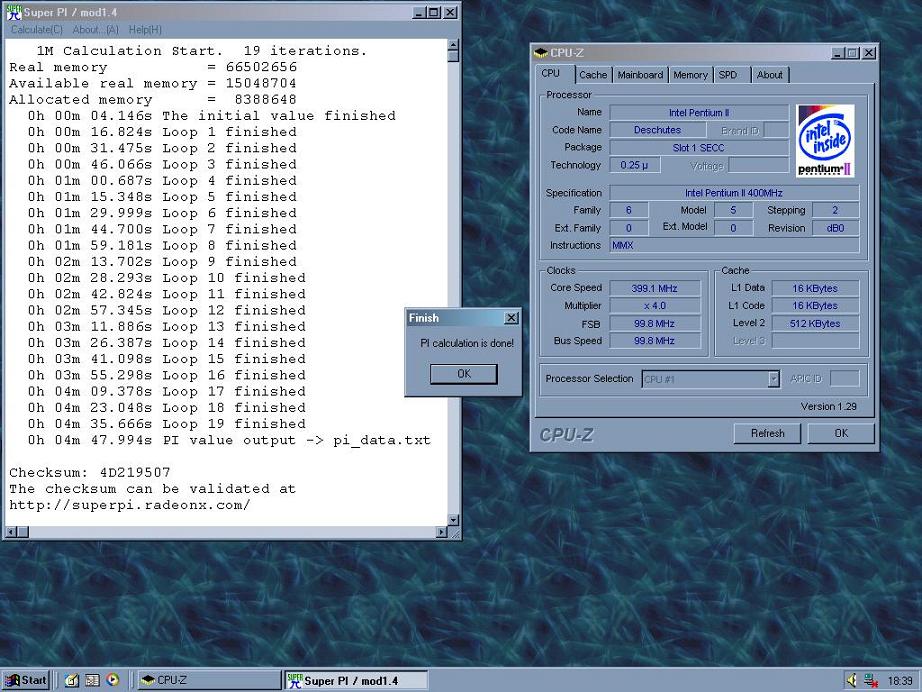
Task: Click the Instructions field showing MMX
Action: (x=734, y=245)
